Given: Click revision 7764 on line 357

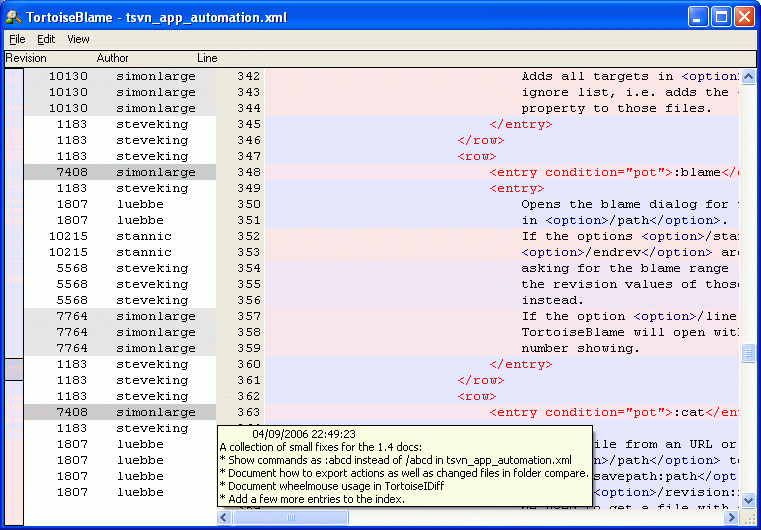Looking at the screenshot, I should [72, 316].
